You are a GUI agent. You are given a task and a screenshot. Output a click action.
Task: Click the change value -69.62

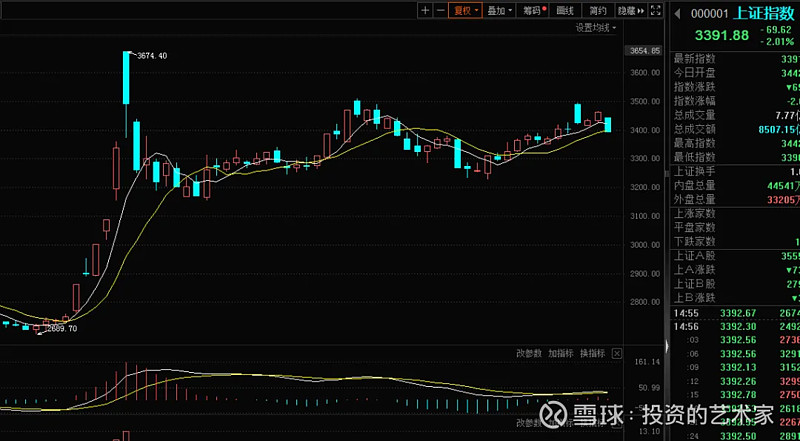[778, 30]
